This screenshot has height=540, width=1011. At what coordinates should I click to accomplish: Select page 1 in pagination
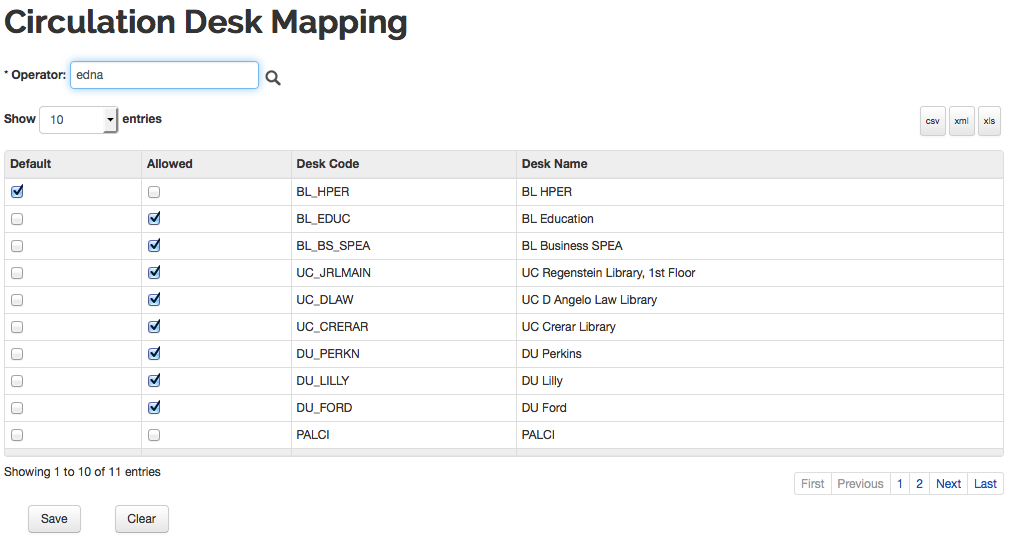click(x=900, y=484)
